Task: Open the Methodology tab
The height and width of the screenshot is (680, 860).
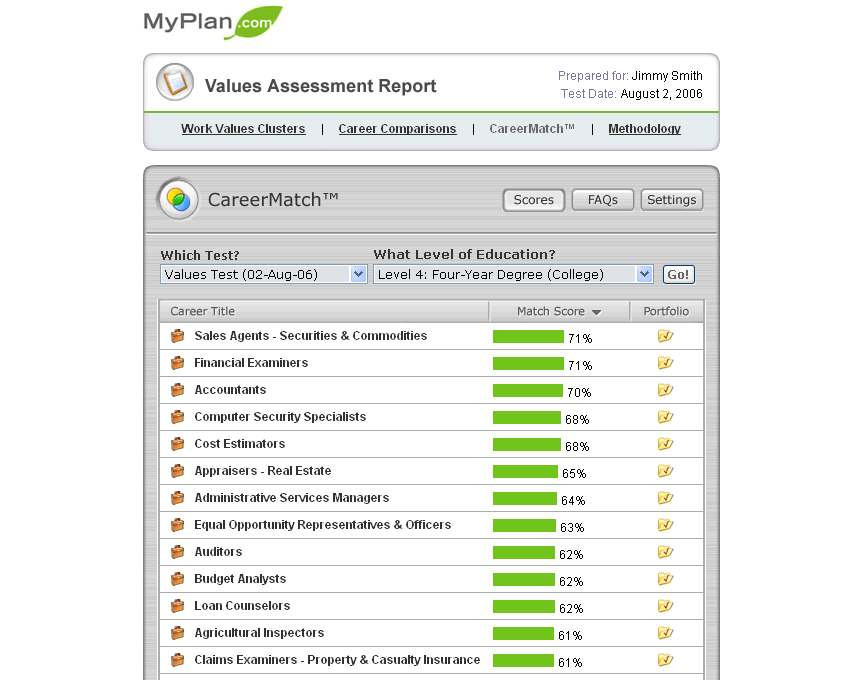Action: pos(644,129)
